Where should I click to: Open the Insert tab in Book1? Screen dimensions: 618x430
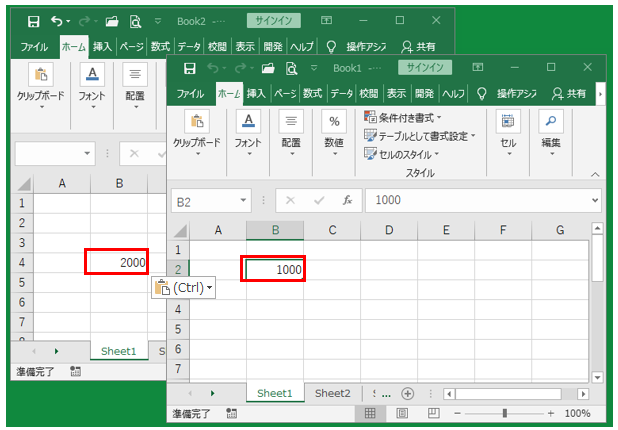coord(256,94)
